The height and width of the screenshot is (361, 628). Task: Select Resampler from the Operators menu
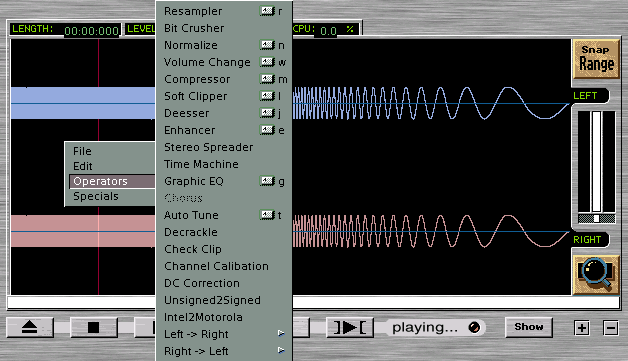point(224,11)
